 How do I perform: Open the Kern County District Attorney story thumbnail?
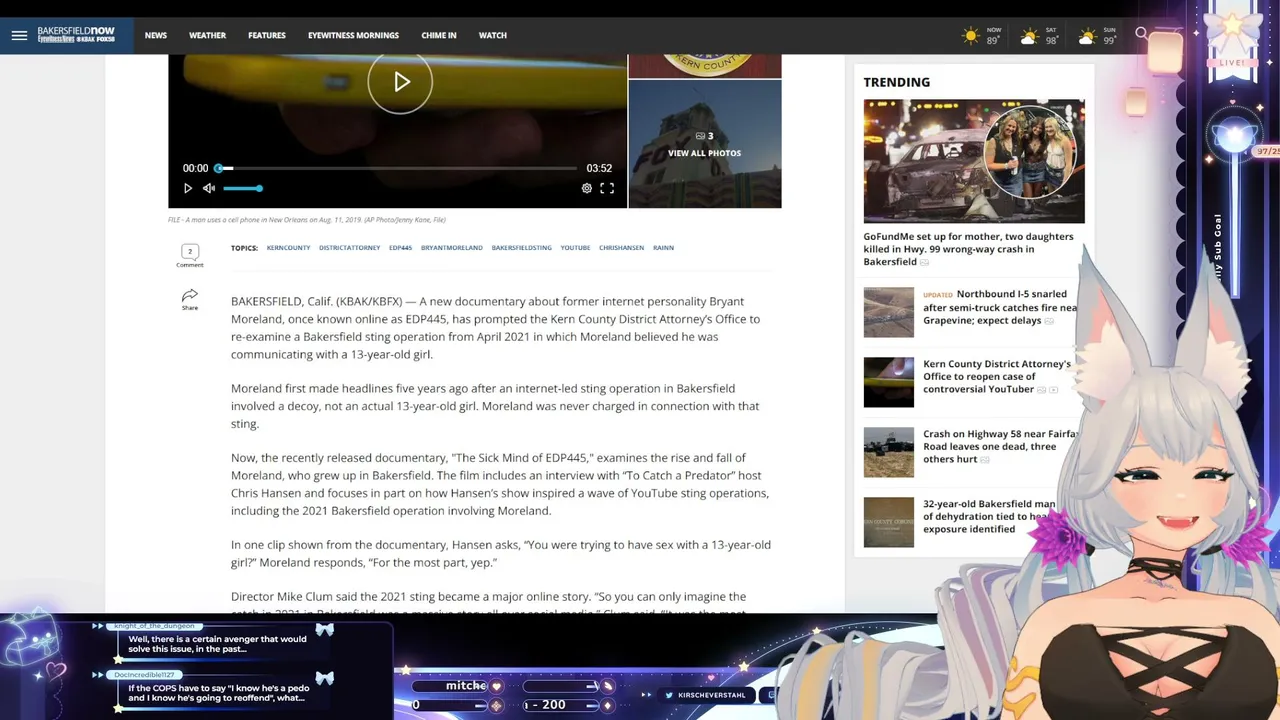pos(889,382)
